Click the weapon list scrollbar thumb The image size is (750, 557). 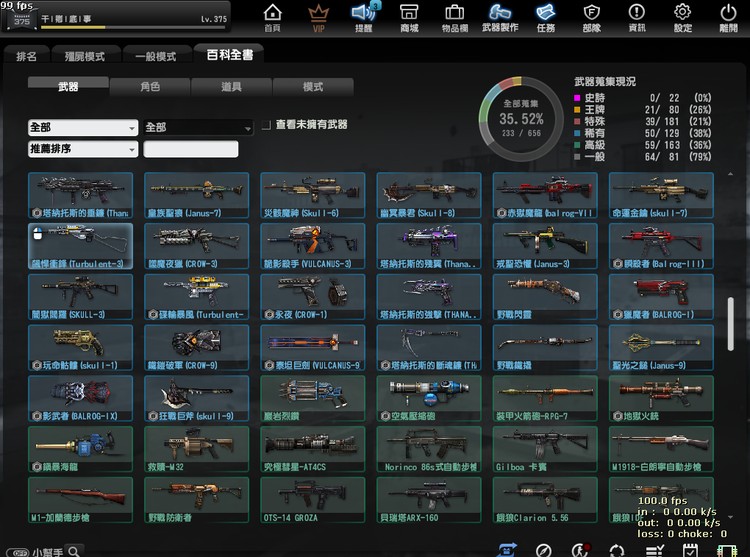coord(730,324)
